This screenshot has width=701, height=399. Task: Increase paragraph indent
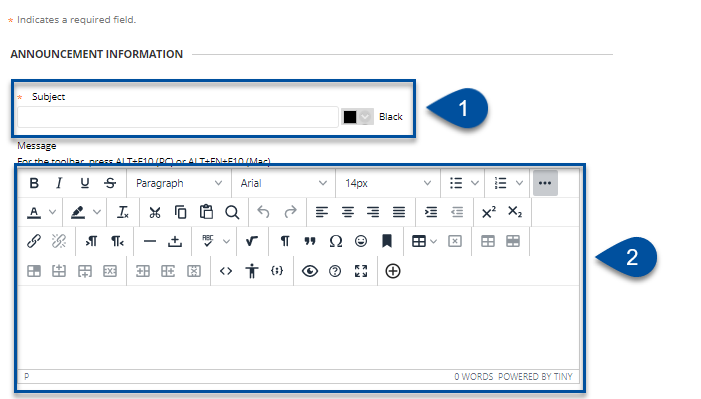431,212
